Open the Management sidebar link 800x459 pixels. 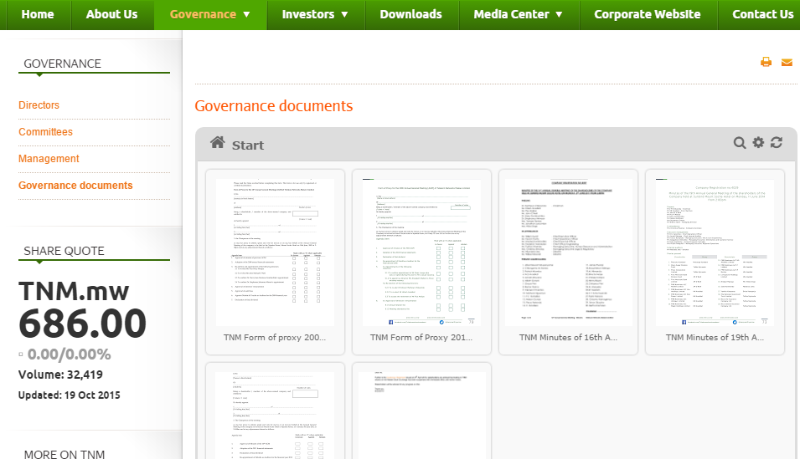[x=48, y=159]
